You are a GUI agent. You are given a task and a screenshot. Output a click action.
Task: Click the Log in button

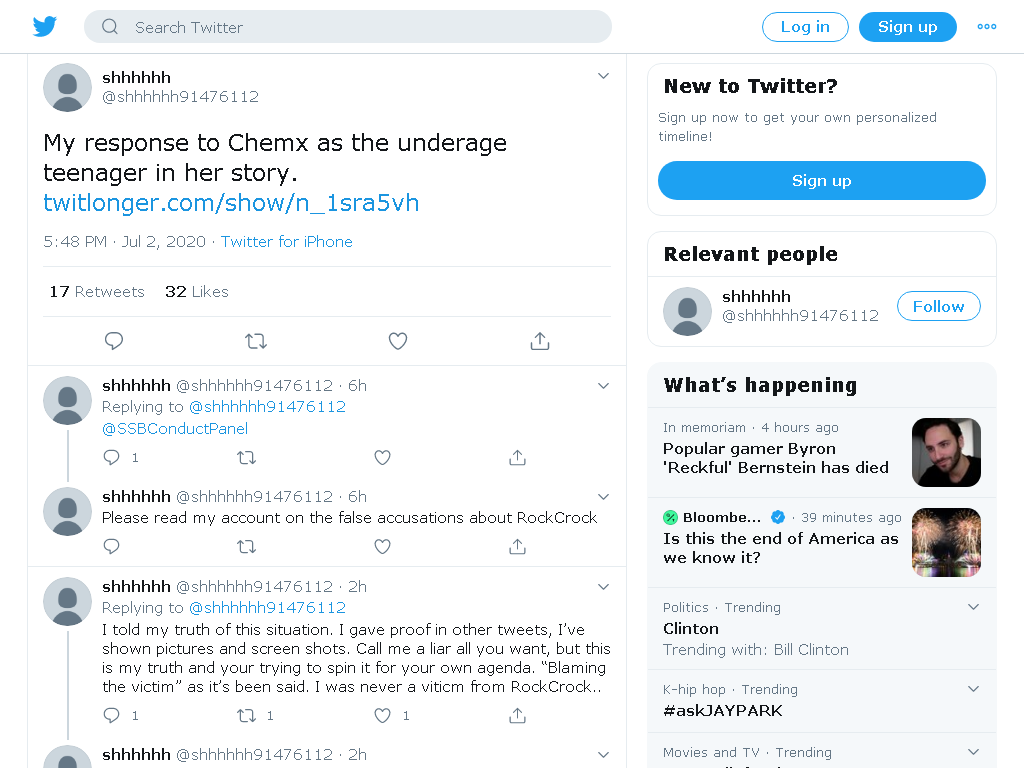coord(805,27)
